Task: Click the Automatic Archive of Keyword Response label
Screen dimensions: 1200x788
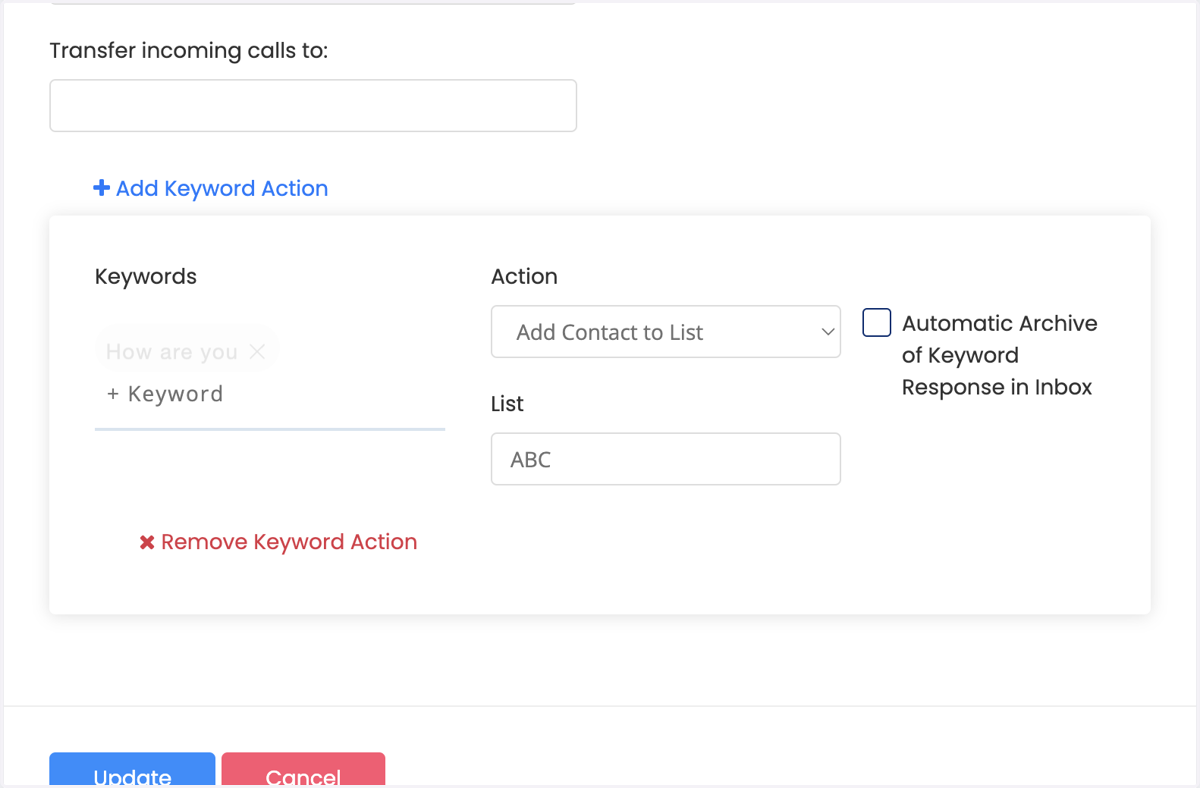Action: coord(999,355)
